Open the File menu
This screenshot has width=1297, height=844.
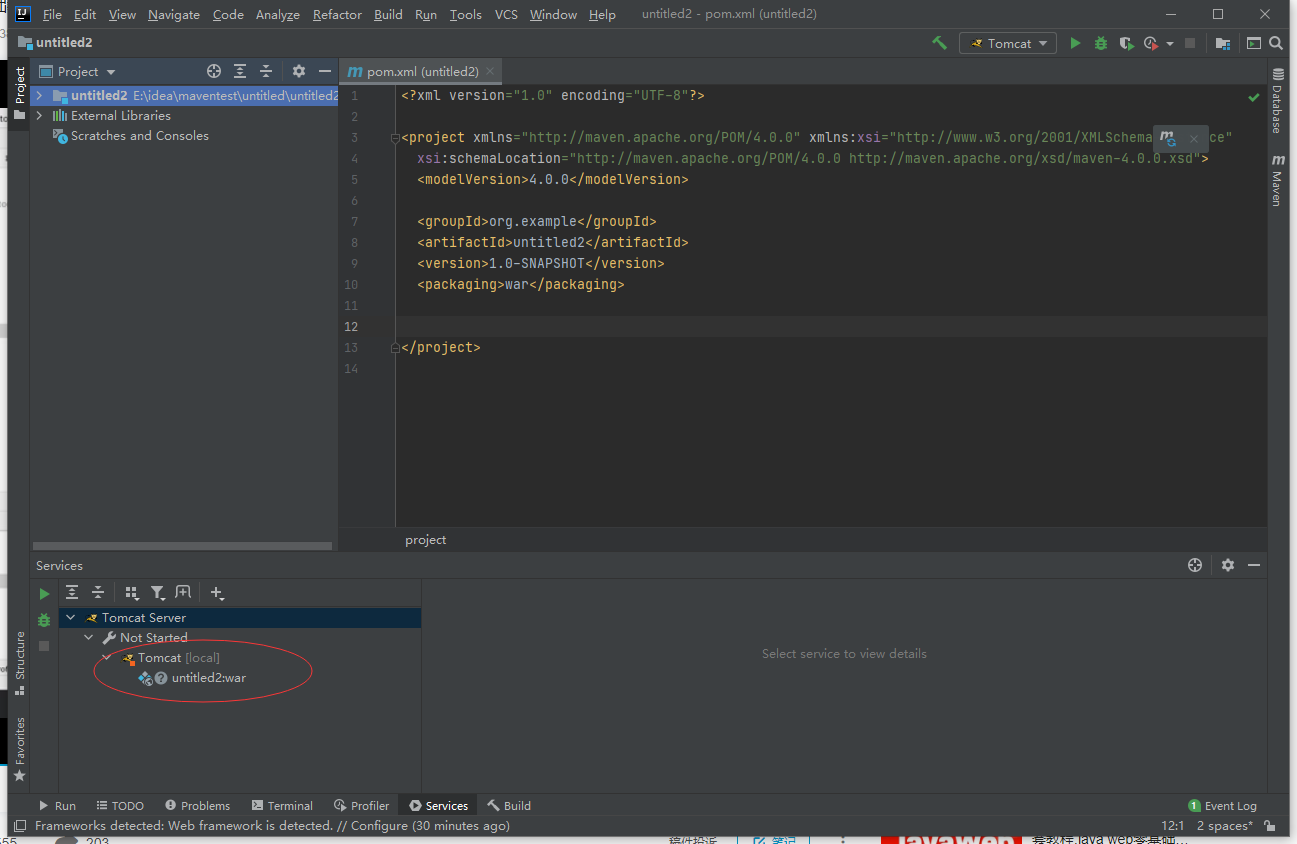(x=52, y=14)
